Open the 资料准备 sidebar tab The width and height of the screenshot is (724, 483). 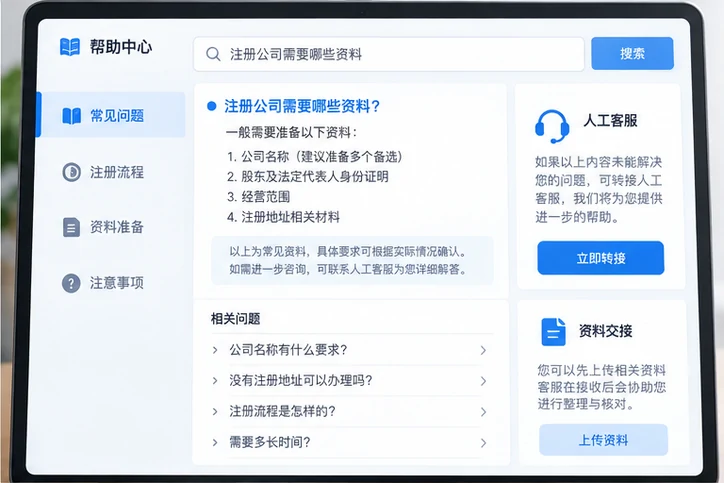(x=111, y=227)
